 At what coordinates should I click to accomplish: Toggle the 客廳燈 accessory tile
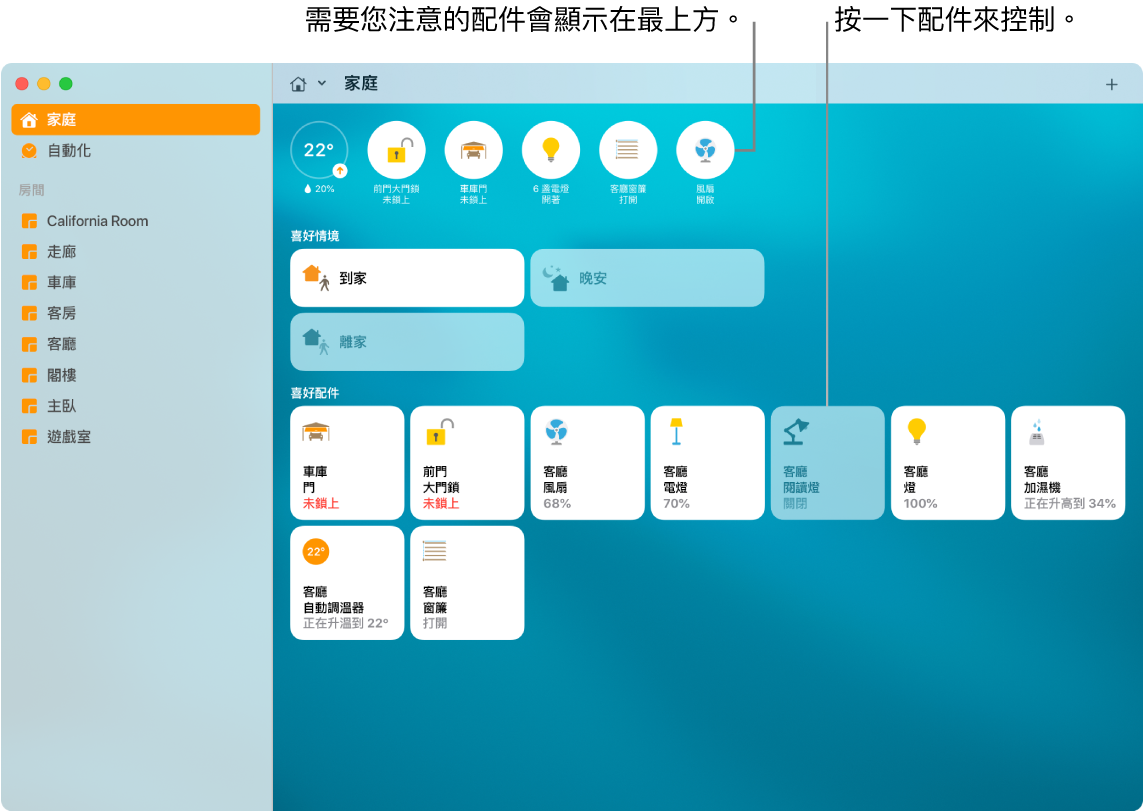[x=947, y=462]
